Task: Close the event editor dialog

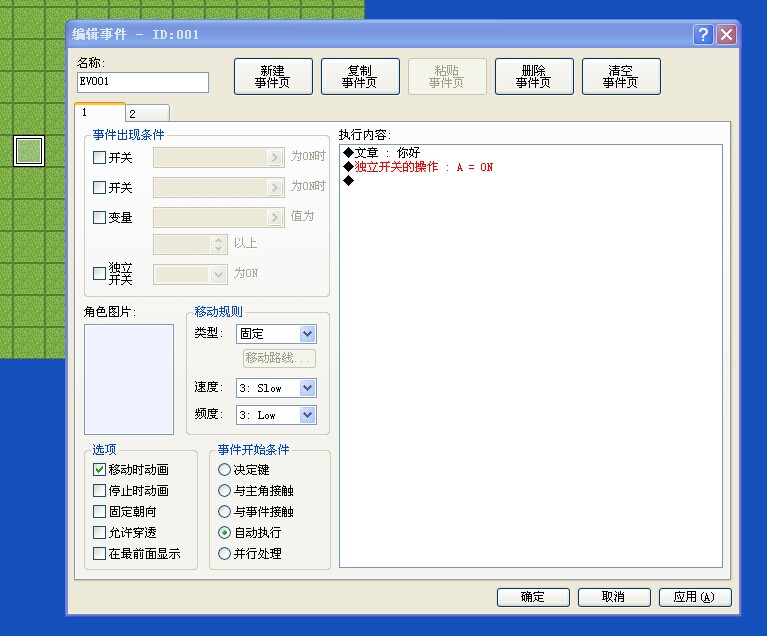Action: (x=726, y=35)
